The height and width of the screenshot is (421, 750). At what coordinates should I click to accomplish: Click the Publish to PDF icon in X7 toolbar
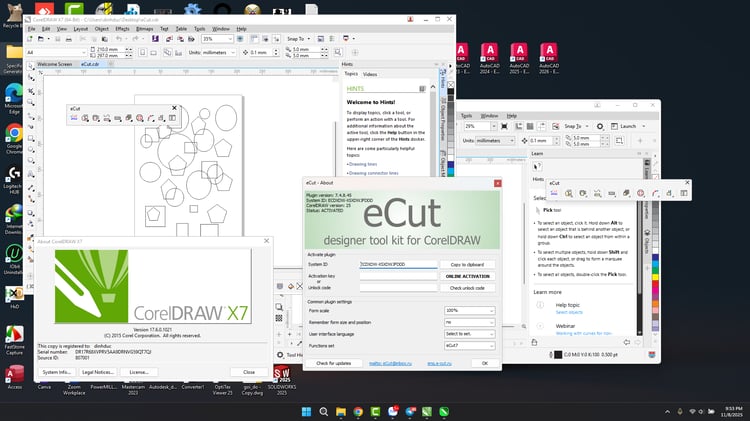[x=191, y=39]
